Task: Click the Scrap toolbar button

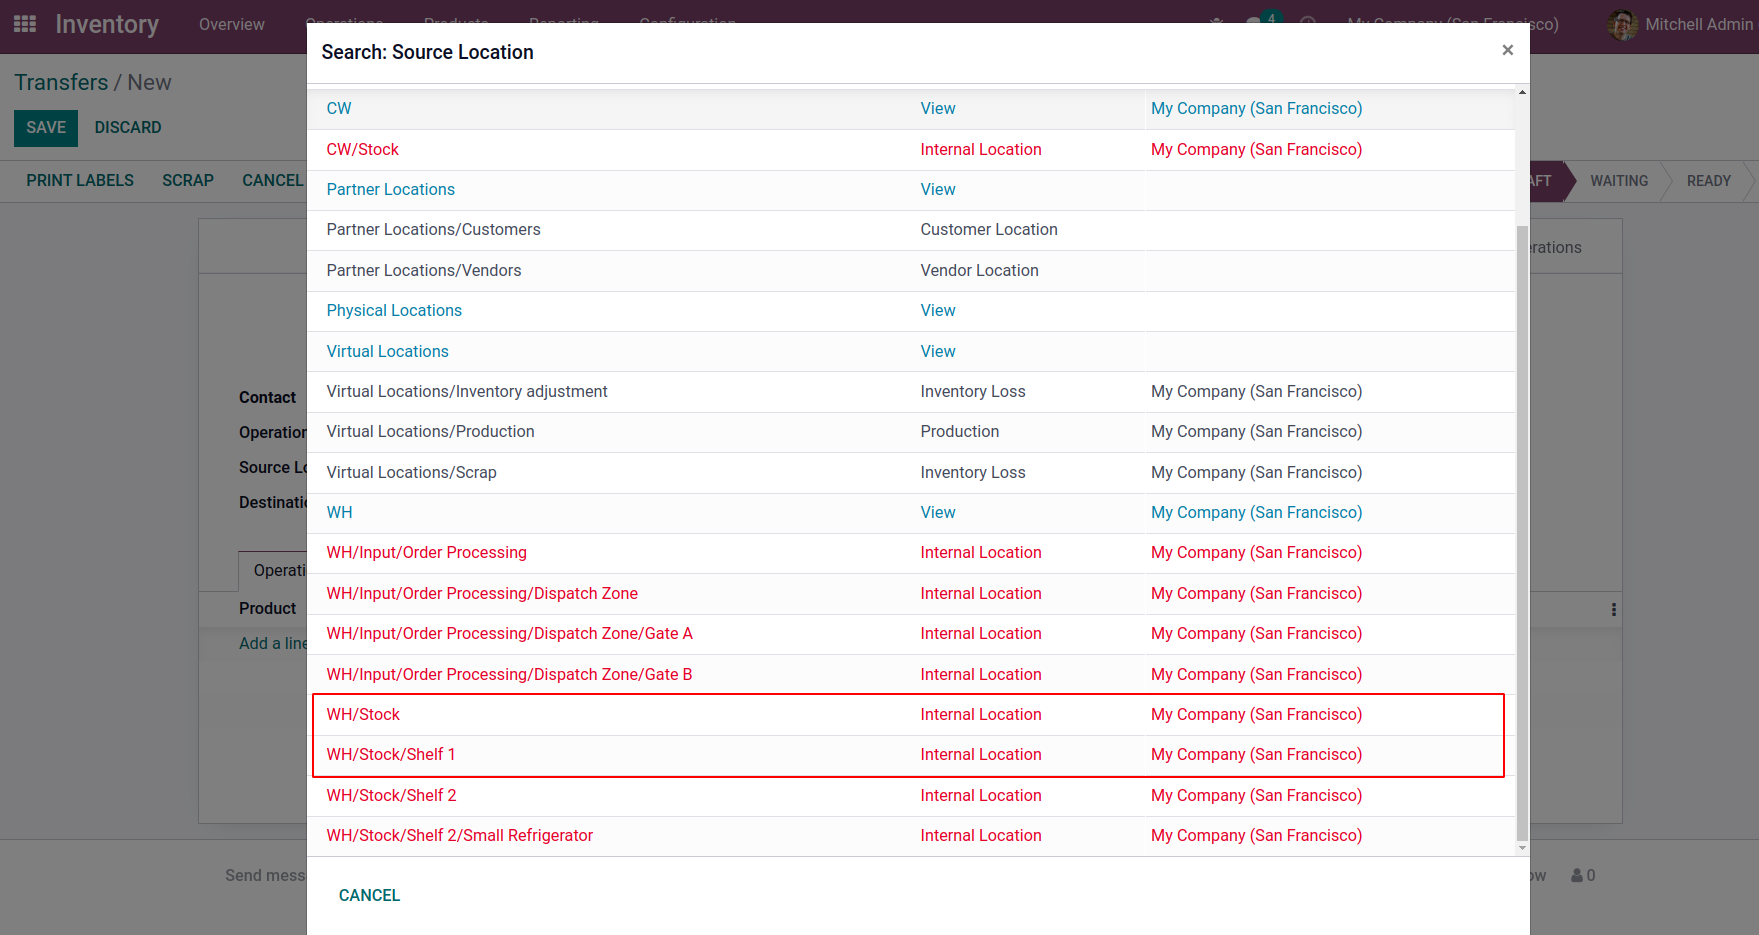Action: click(x=188, y=180)
